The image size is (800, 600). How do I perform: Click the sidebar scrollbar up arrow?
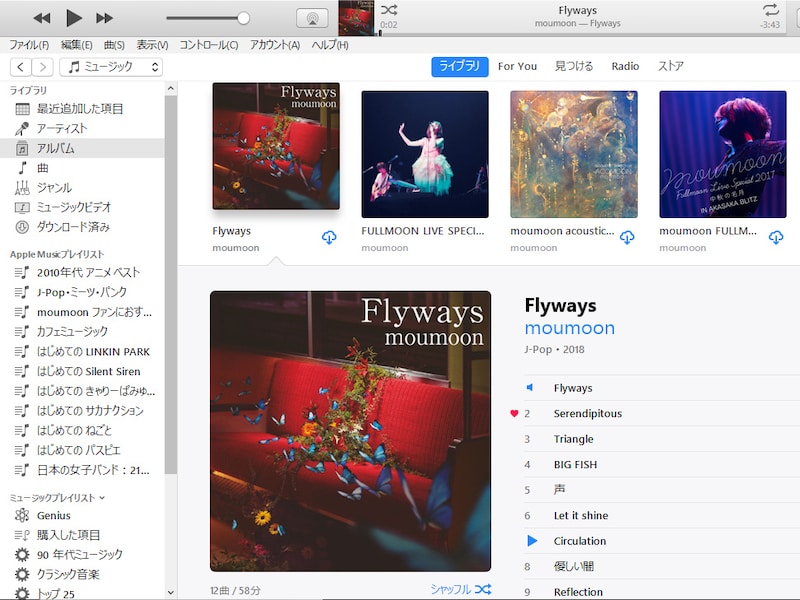point(171,88)
